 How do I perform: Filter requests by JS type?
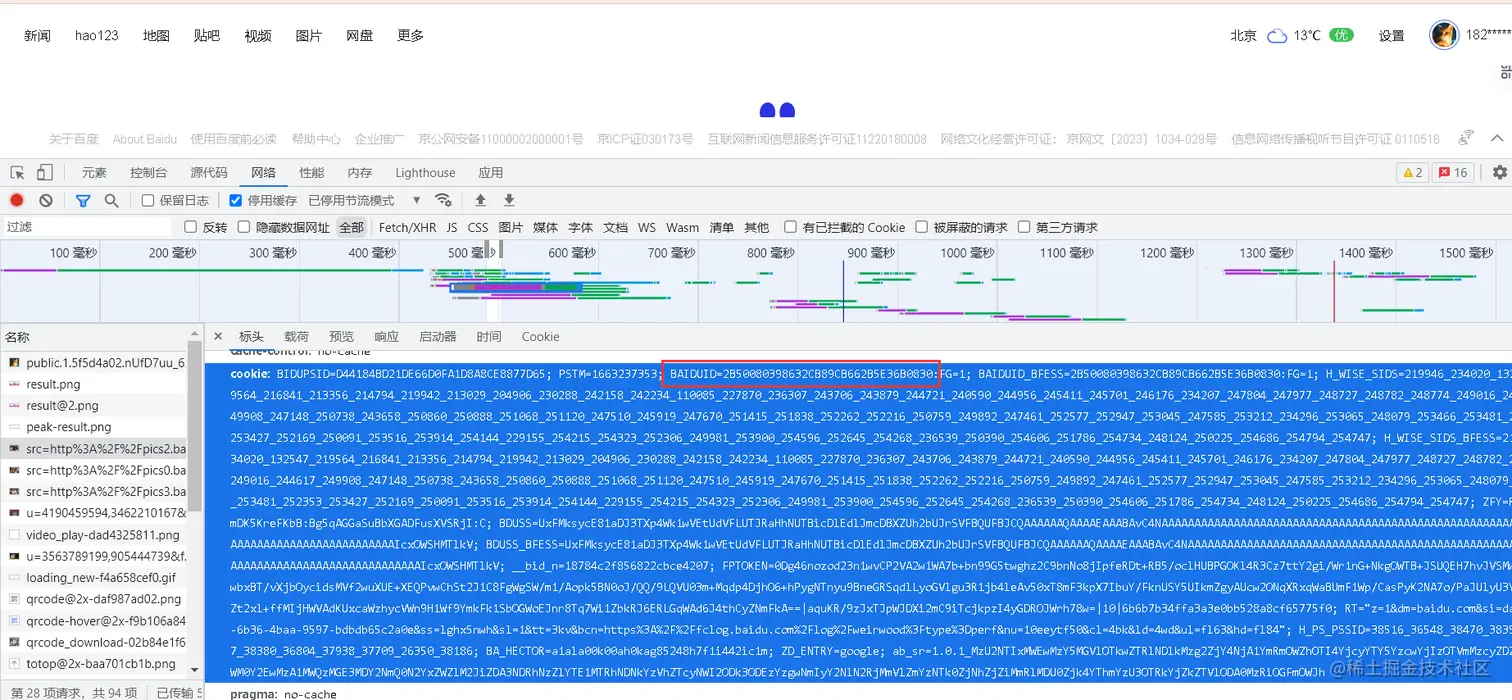pyautogui.click(x=452, y=227)
